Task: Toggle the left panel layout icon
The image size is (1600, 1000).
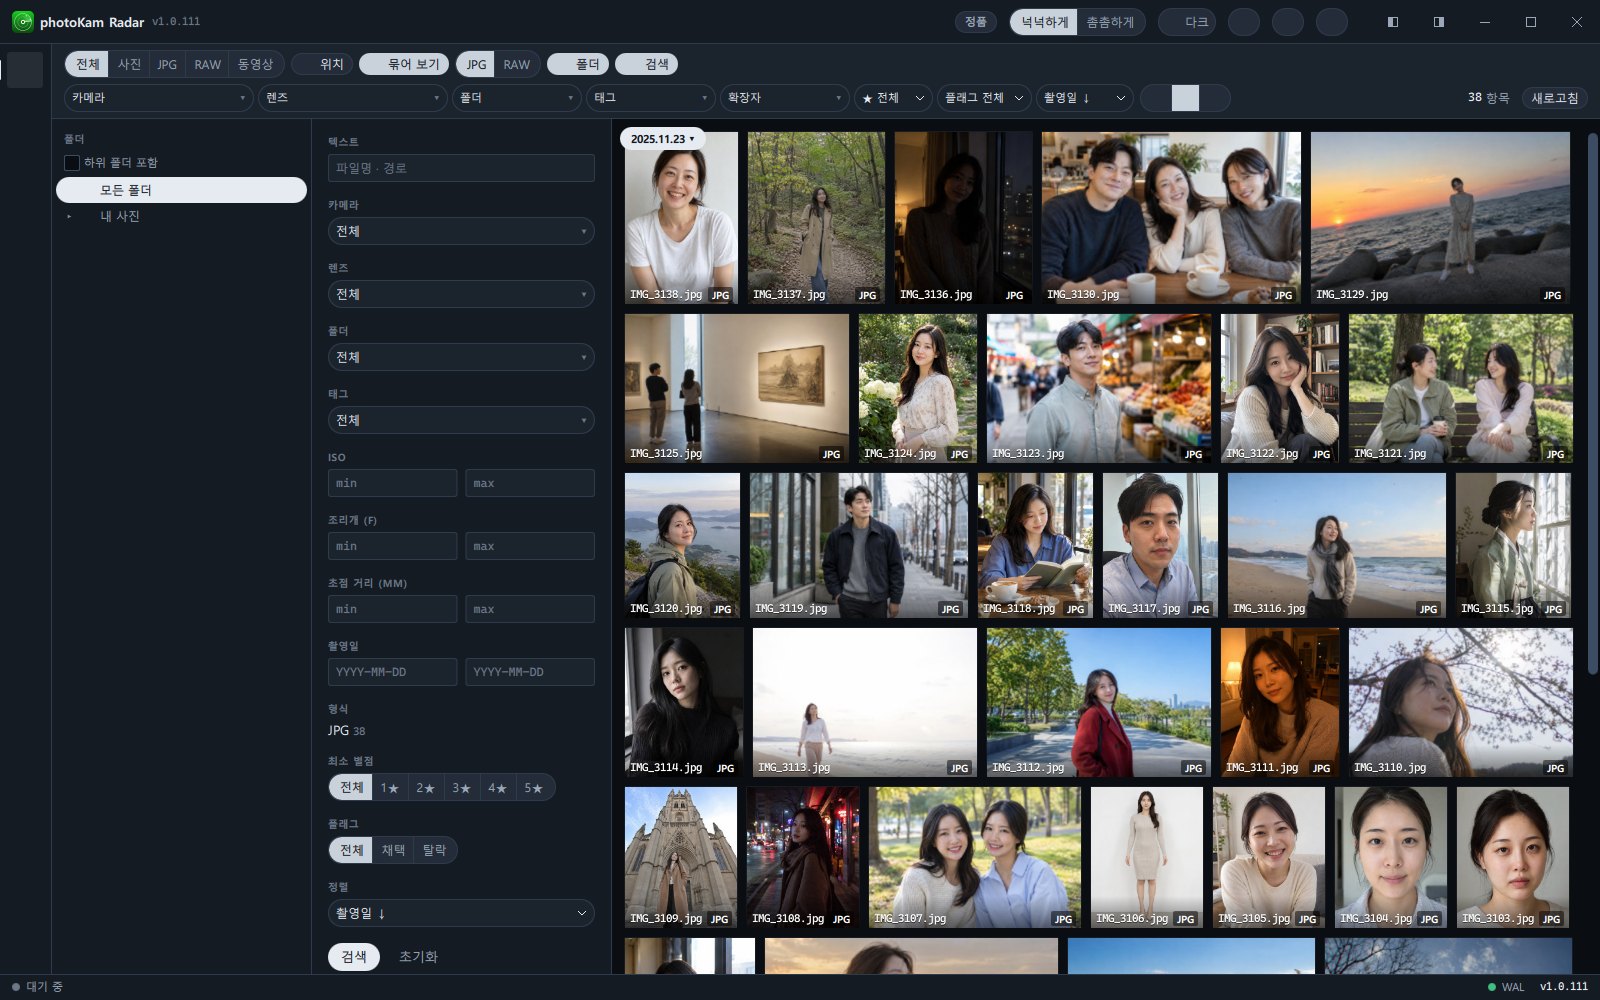Action: 1392,22
